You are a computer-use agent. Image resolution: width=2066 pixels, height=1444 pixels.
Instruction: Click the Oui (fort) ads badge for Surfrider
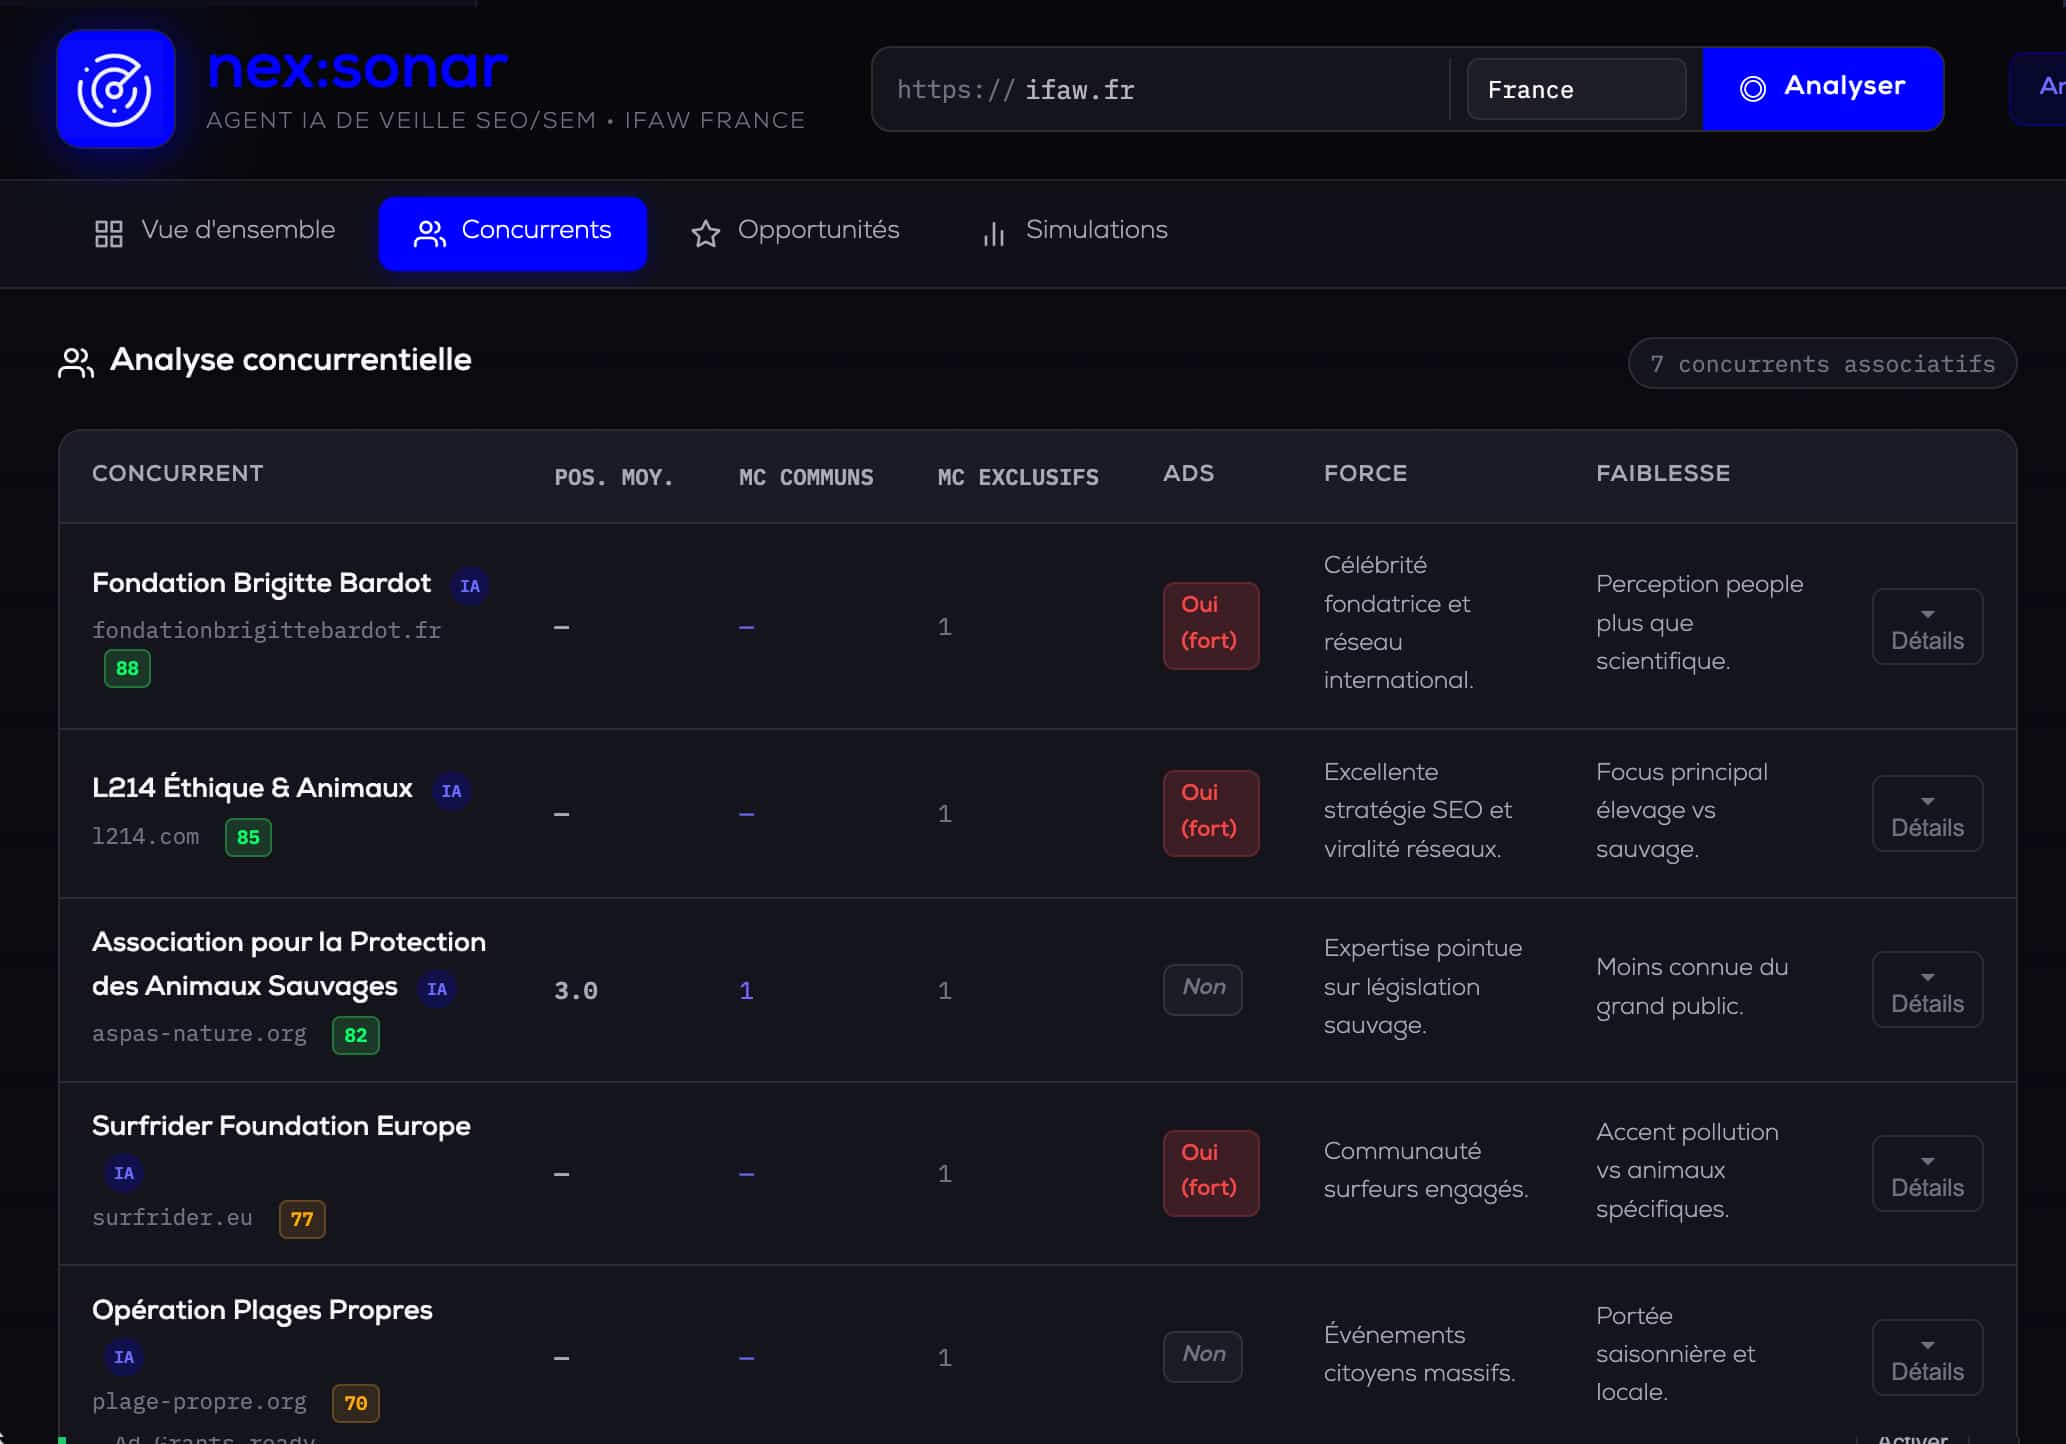[1211, 1173]
